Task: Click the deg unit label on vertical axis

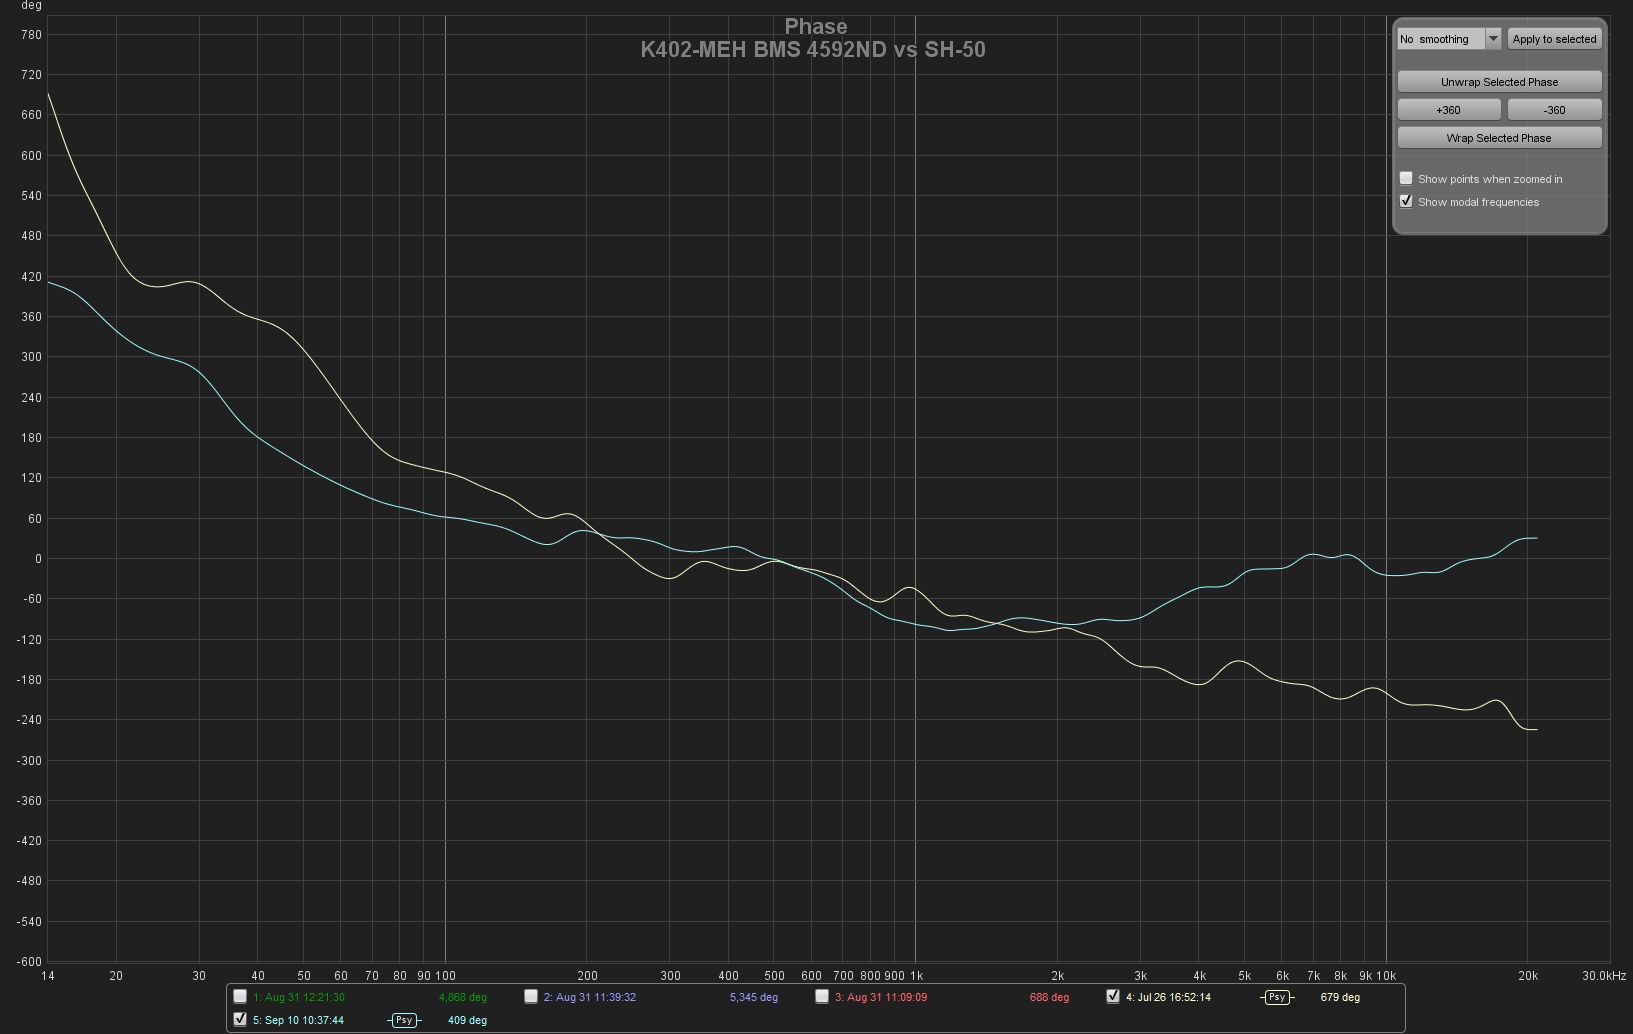Action: coord(31,6)
